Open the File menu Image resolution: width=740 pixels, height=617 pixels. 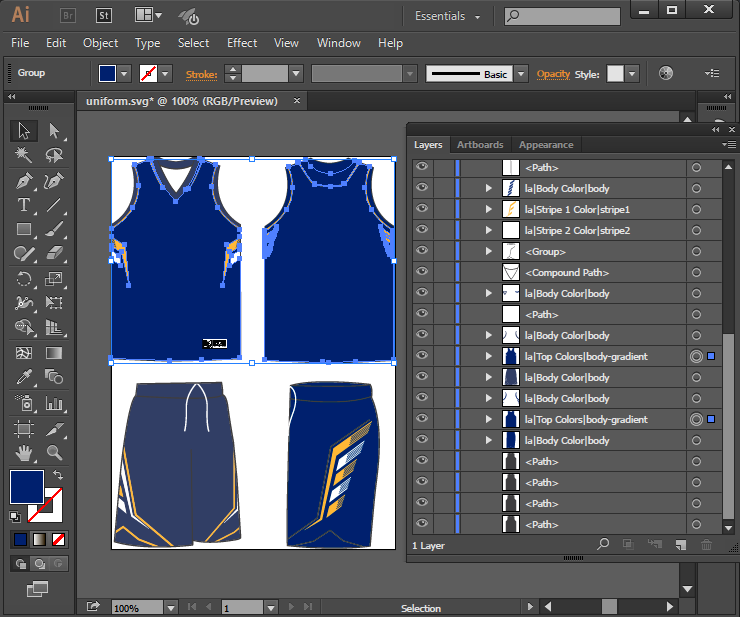pyautogui.click(x=20, y=43)
